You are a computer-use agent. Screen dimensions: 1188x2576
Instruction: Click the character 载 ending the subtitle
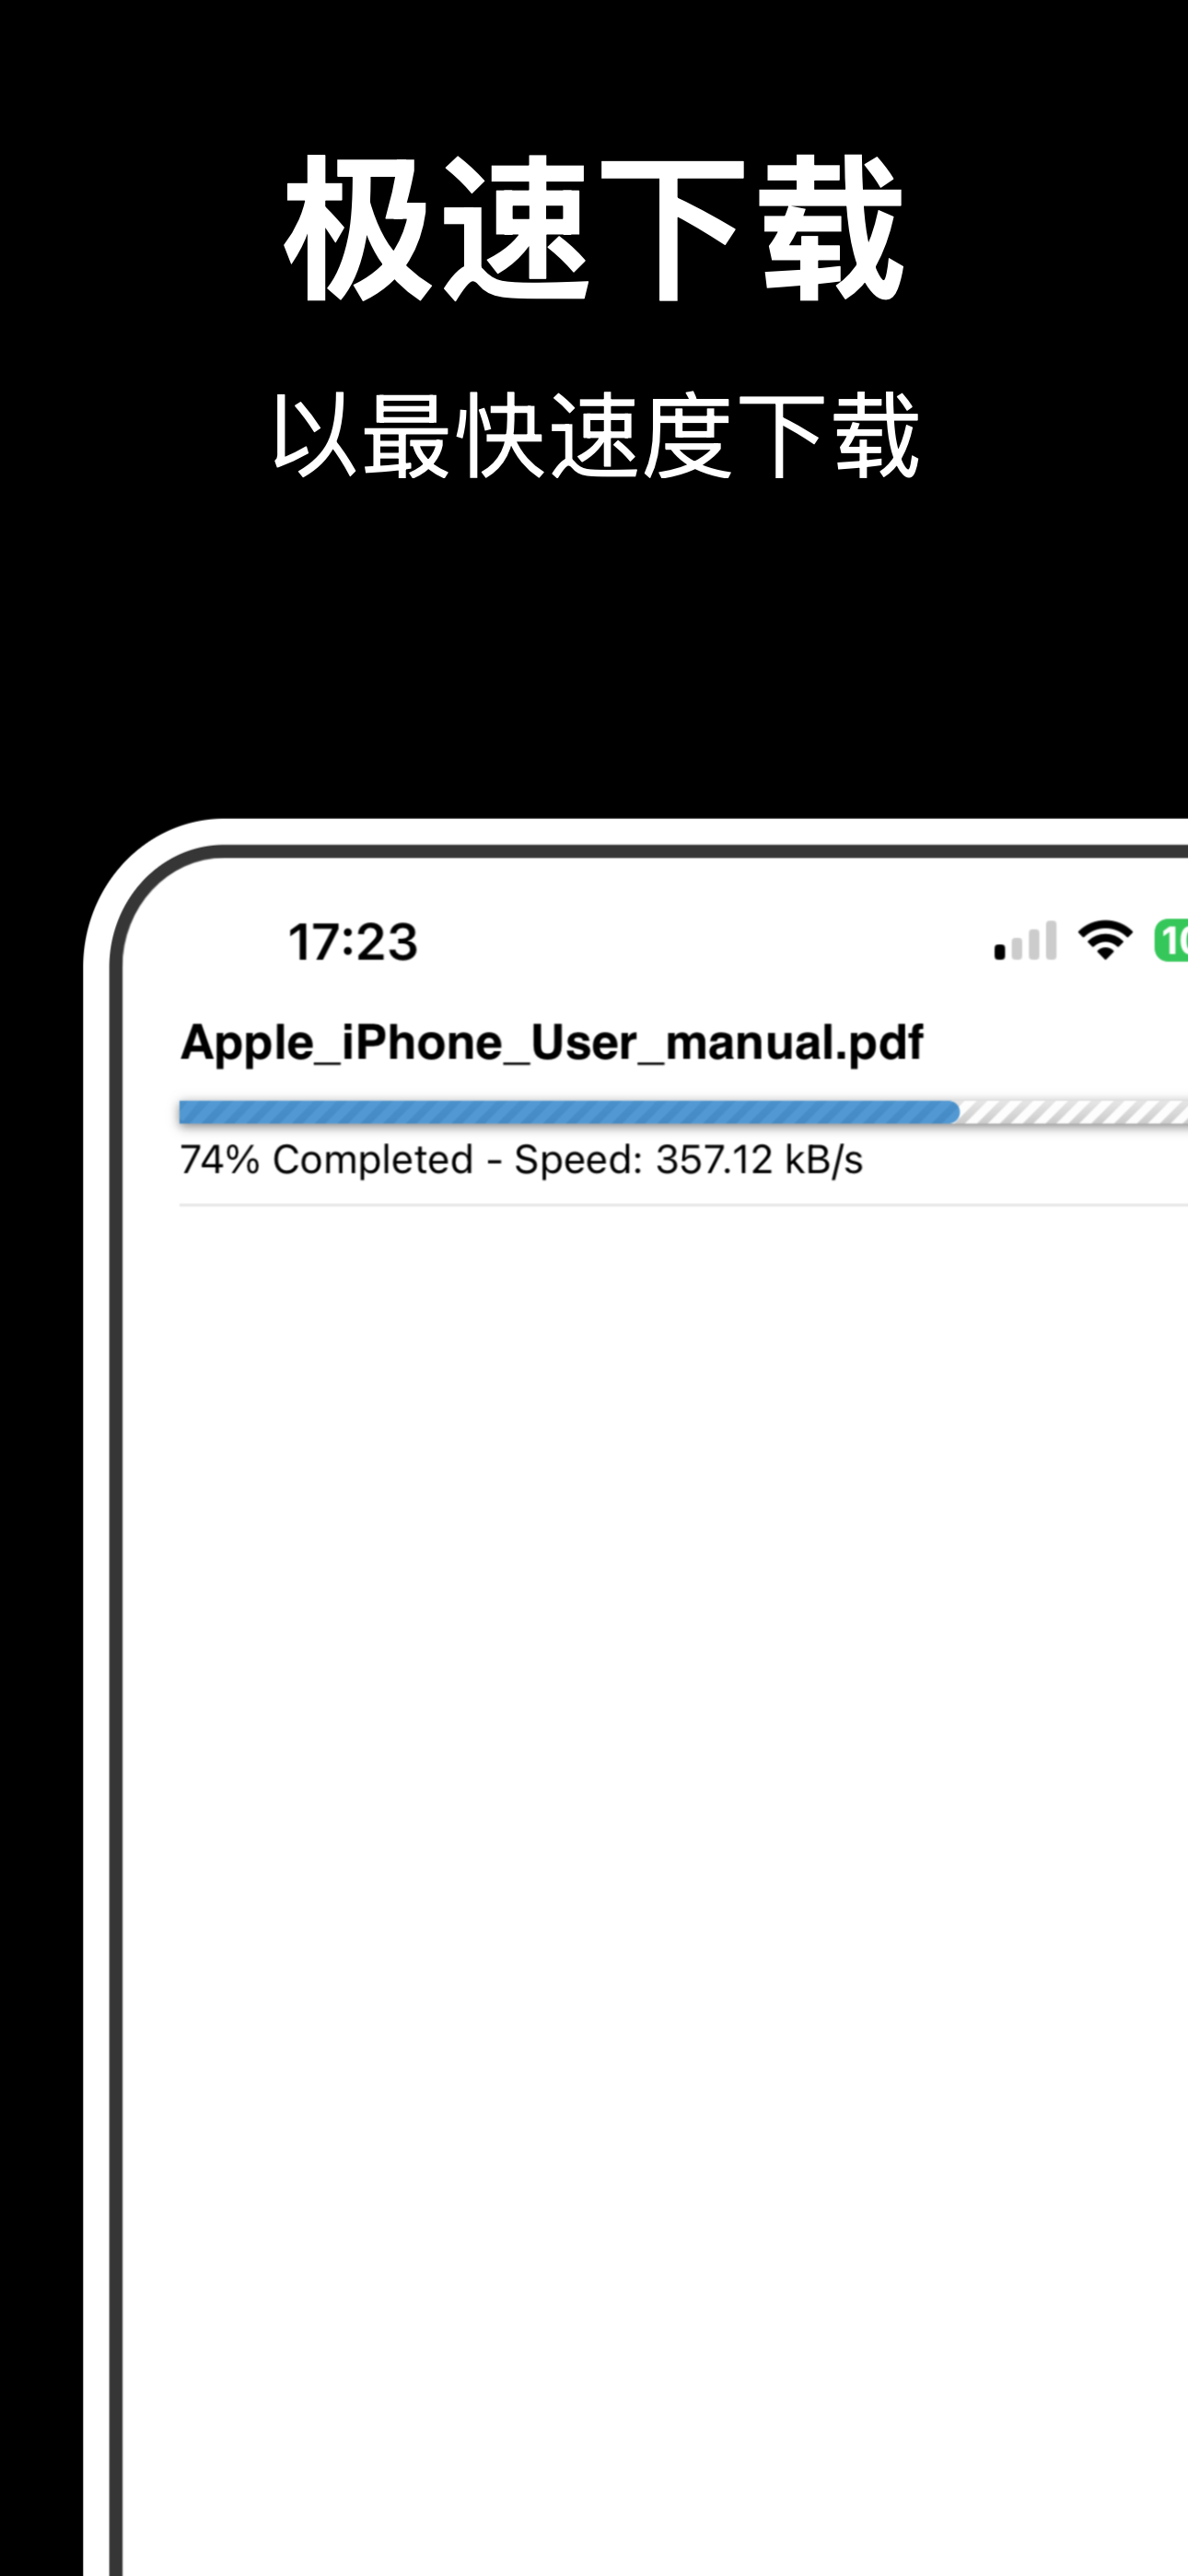point(876,436)
